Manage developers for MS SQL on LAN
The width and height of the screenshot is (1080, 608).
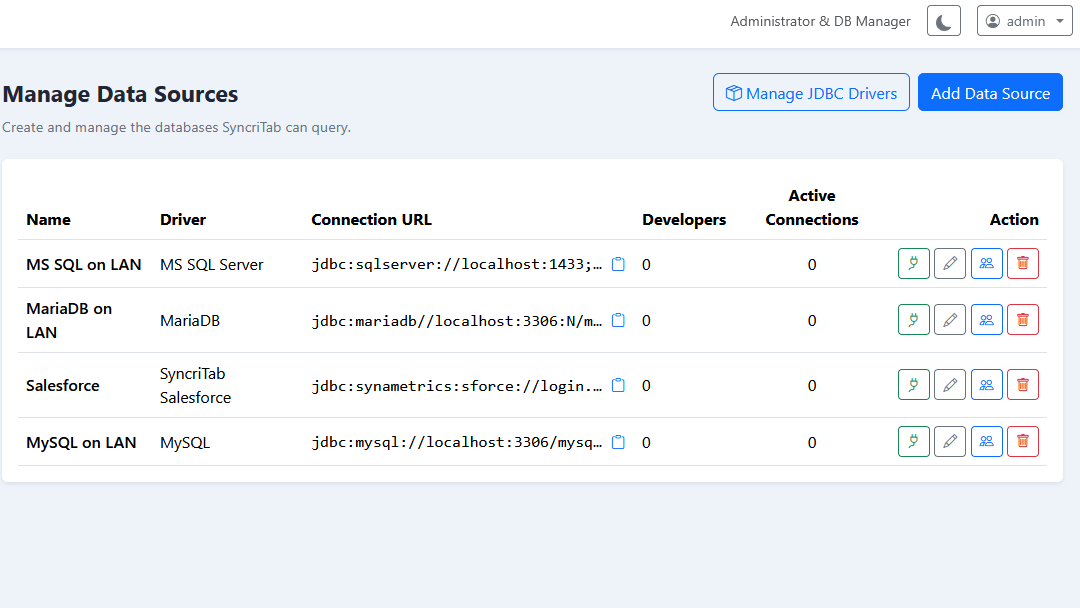(x=986, y=264)
